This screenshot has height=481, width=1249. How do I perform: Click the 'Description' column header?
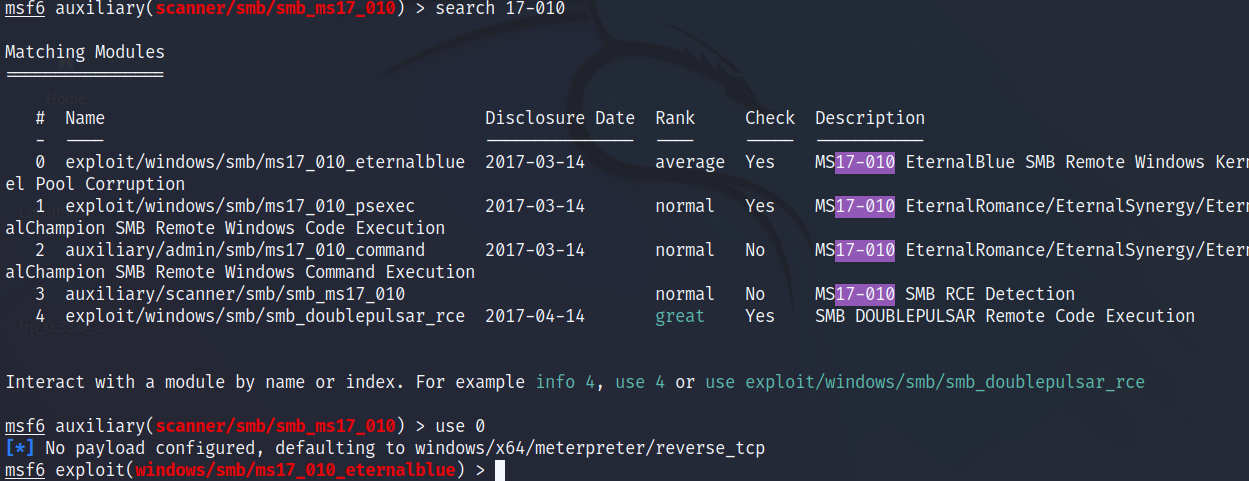click(x=870, y=118)
